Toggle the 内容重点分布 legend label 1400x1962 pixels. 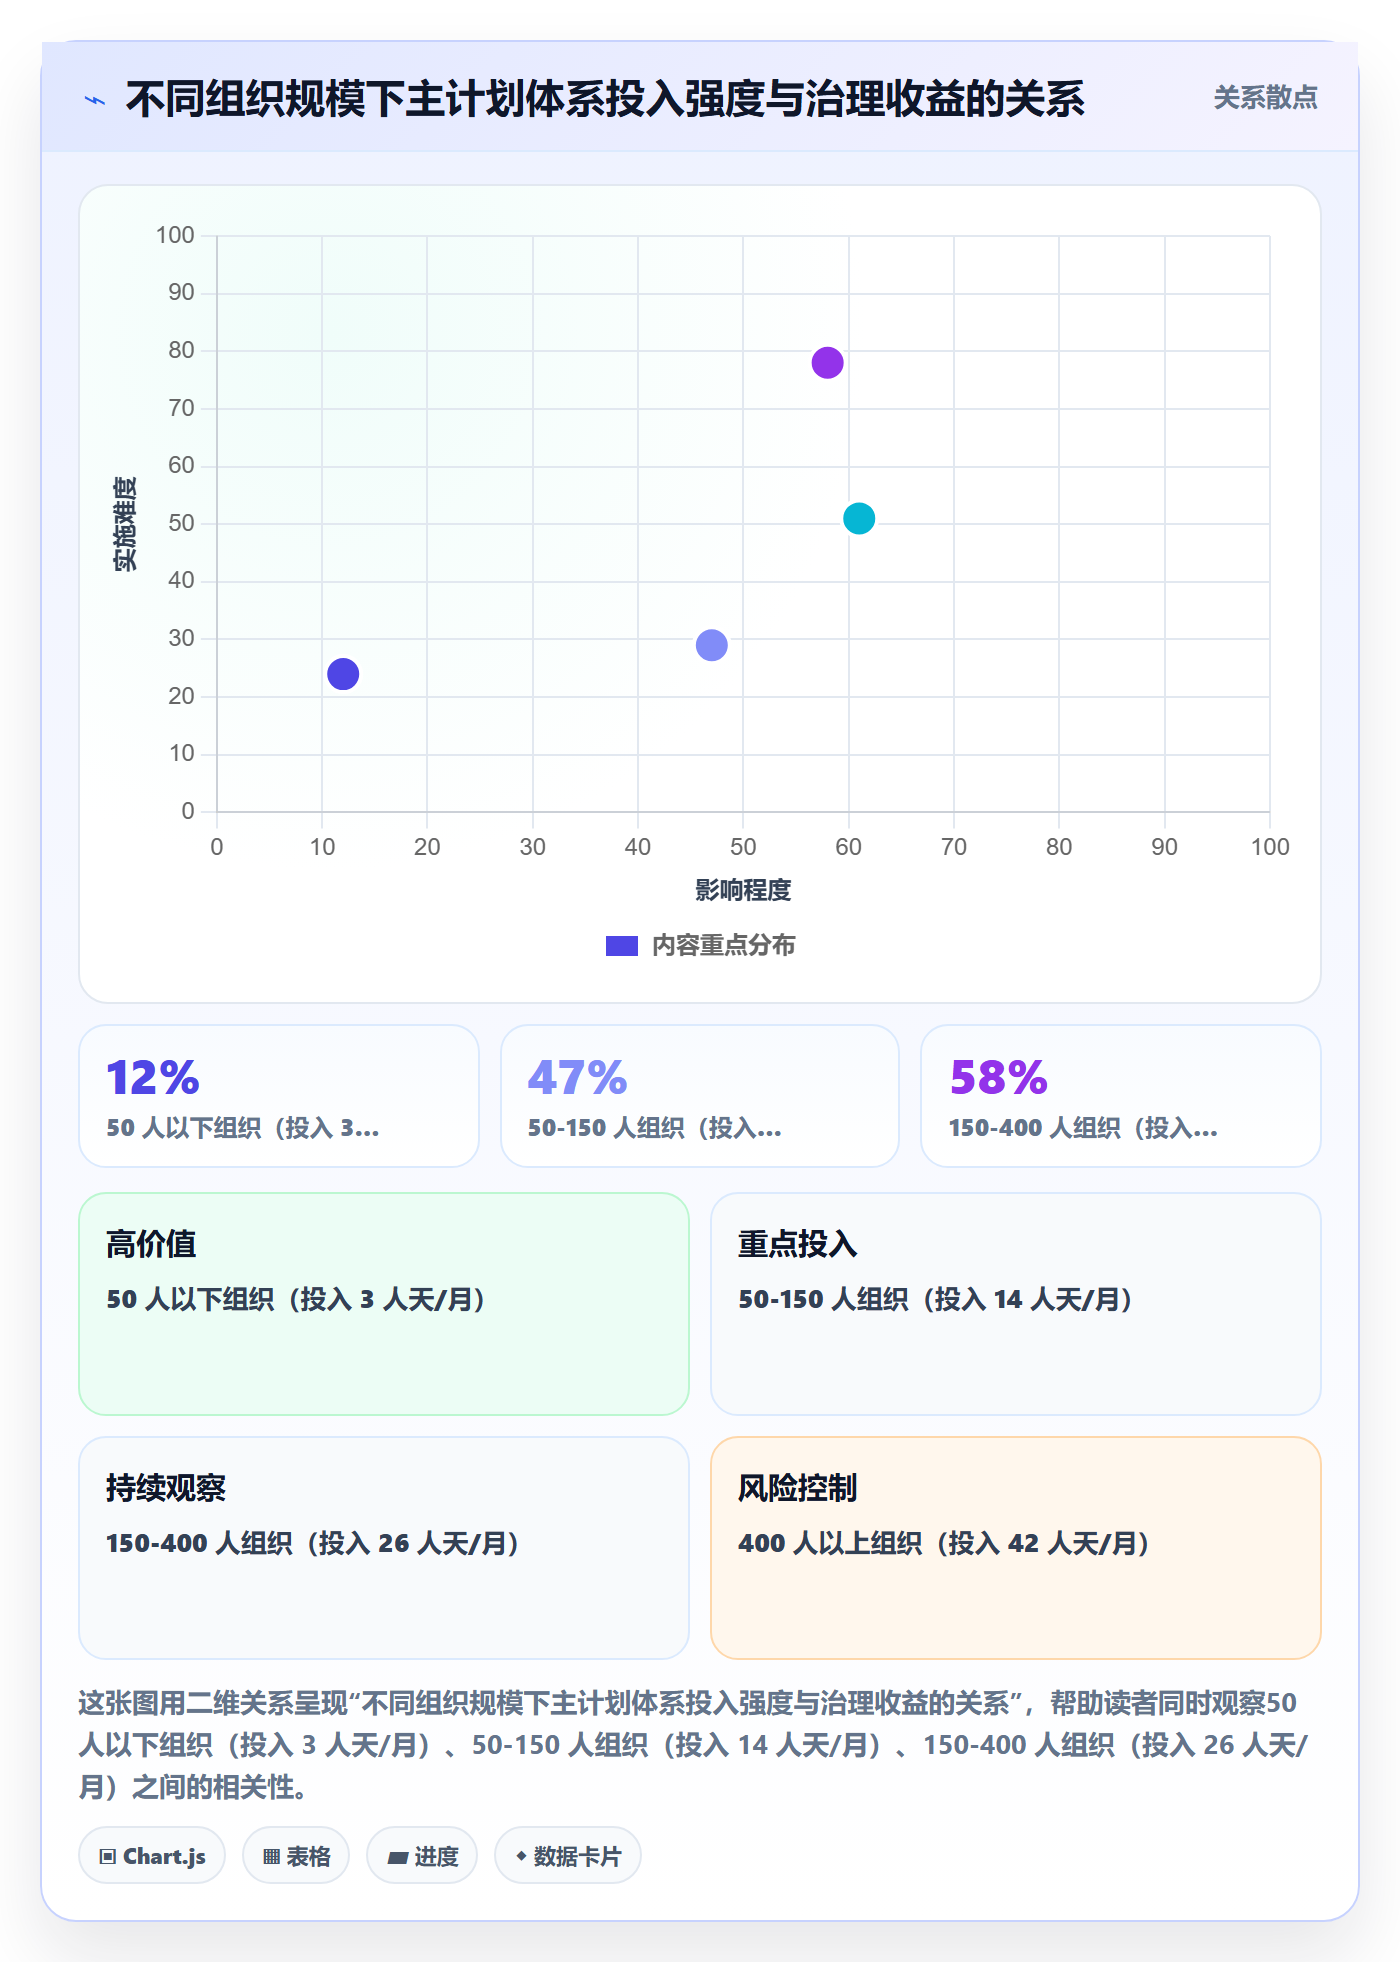[723, 946]
